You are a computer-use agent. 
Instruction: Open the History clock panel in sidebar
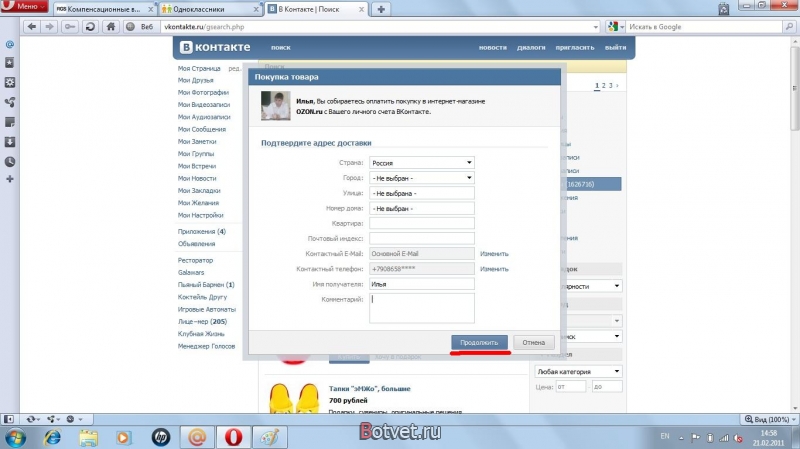point(10,162)
